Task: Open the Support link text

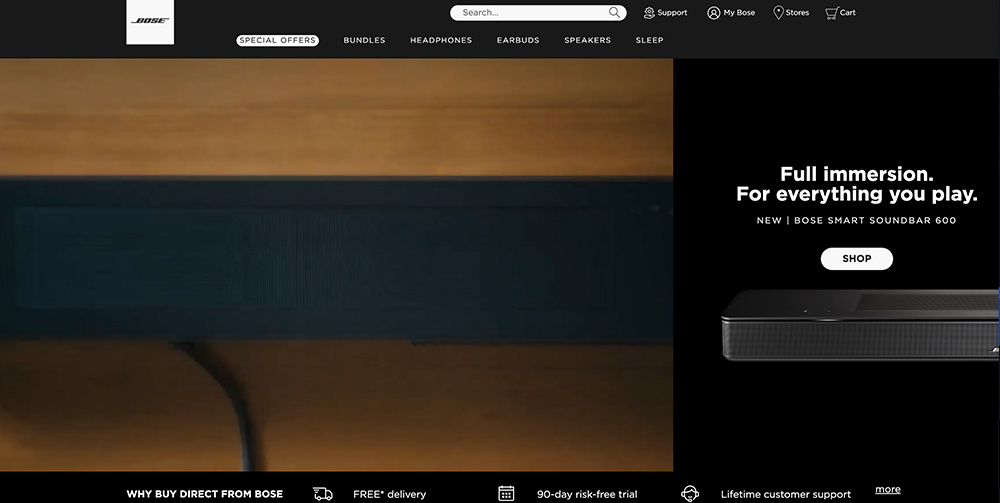Action: pyautogui.click(x=672, y=13)
